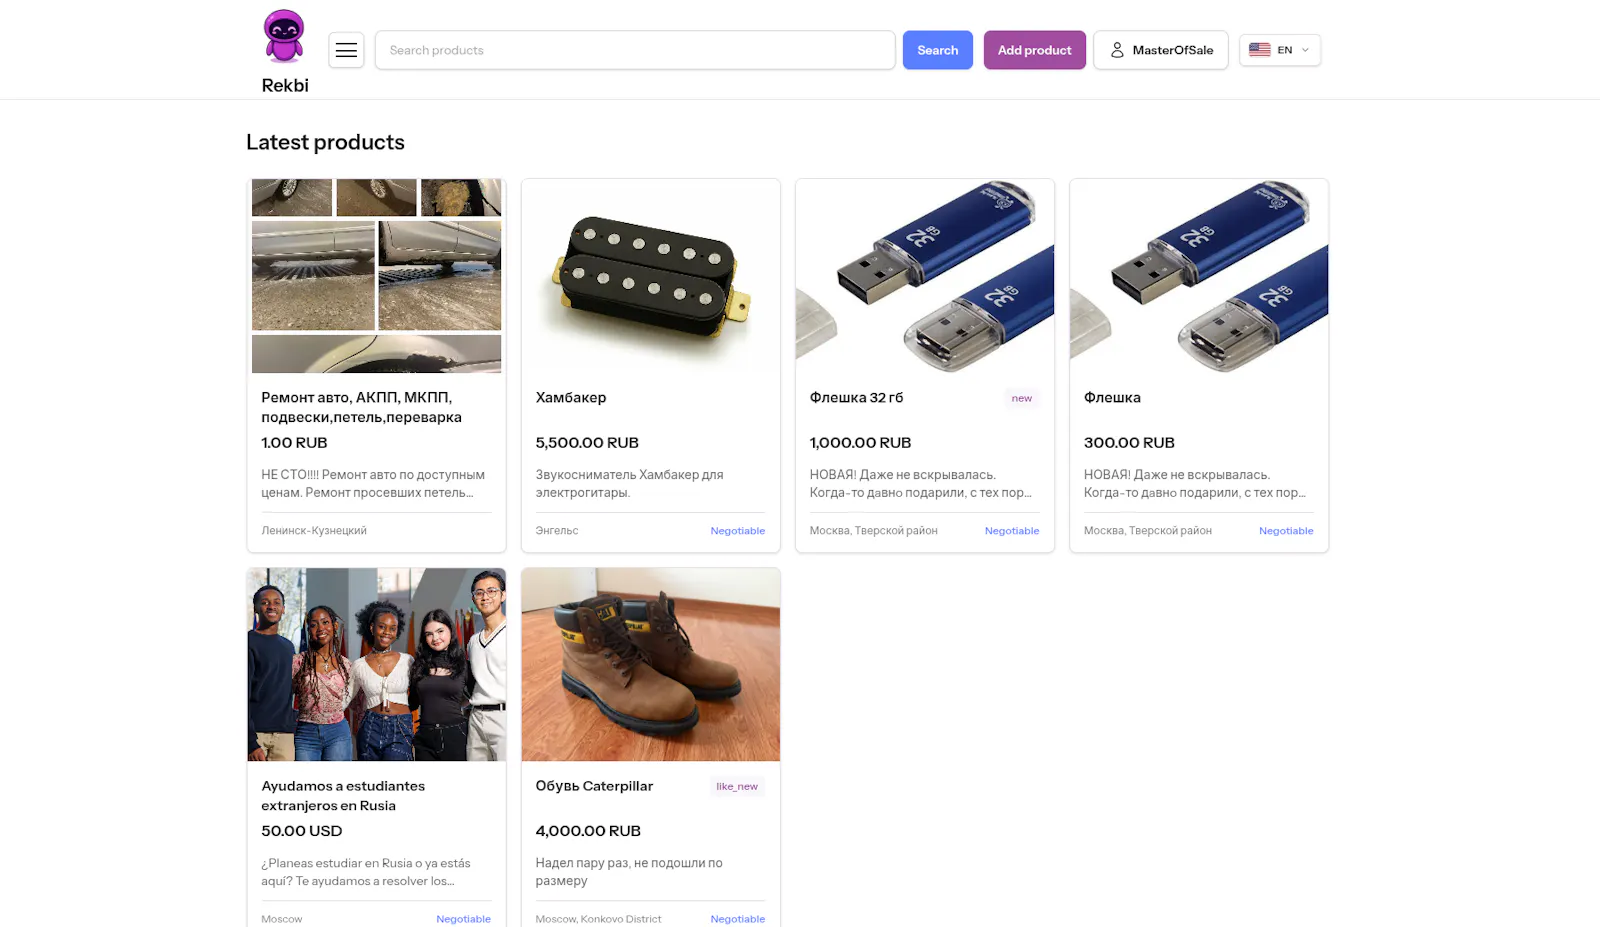The height and width of the screenshot is (927, 1600).
Task: Click the new badge on Флешка 32 гб
Action: (1022, 398)
